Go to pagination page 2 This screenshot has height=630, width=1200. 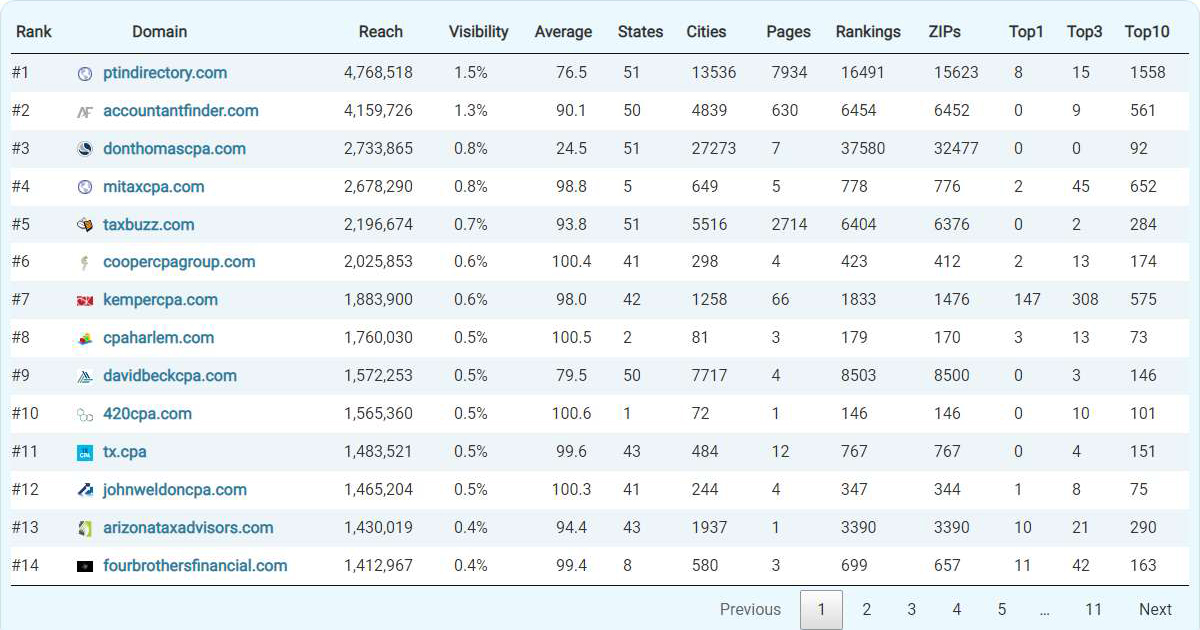(867, 610)
